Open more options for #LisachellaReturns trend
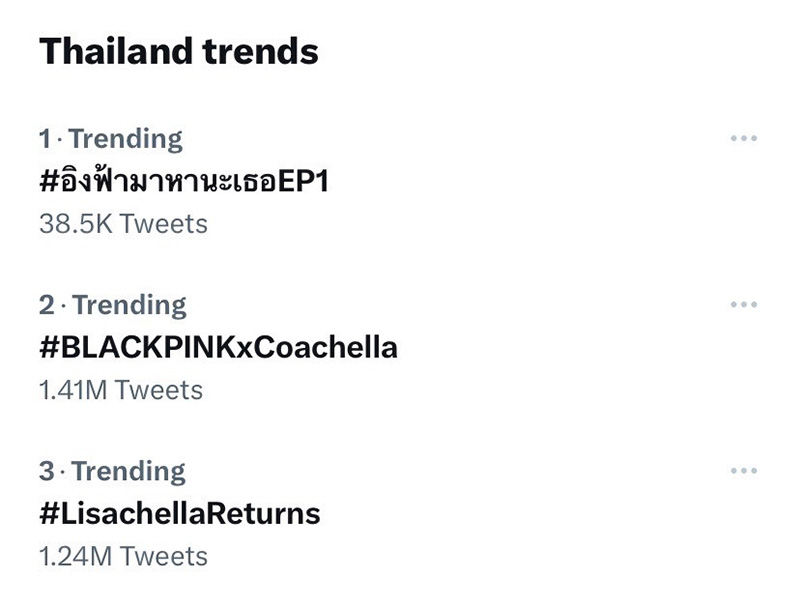The height and width of the screenshot is (607, 800). point(743,471)
